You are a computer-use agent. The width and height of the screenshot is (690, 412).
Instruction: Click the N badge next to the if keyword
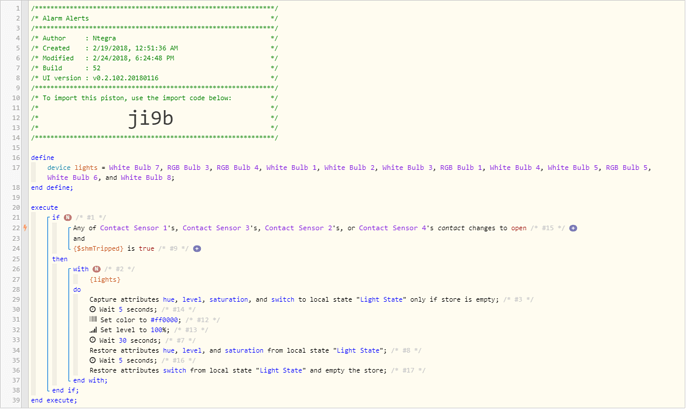[x=67, y=218]
